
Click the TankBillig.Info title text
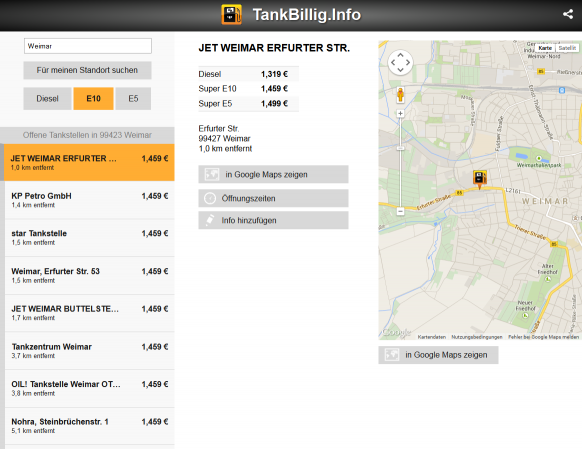307,15
